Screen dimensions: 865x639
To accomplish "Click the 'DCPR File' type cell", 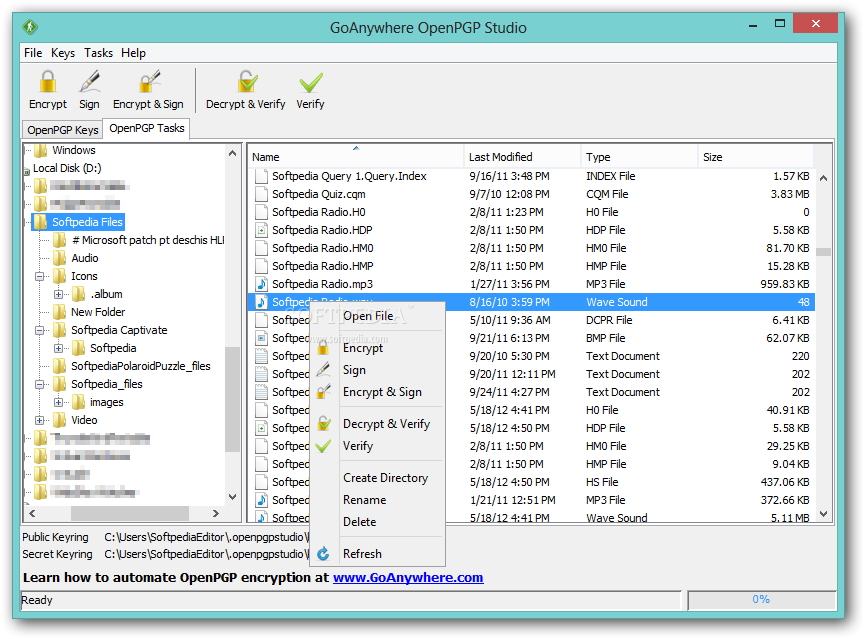I will pos(609,320).
